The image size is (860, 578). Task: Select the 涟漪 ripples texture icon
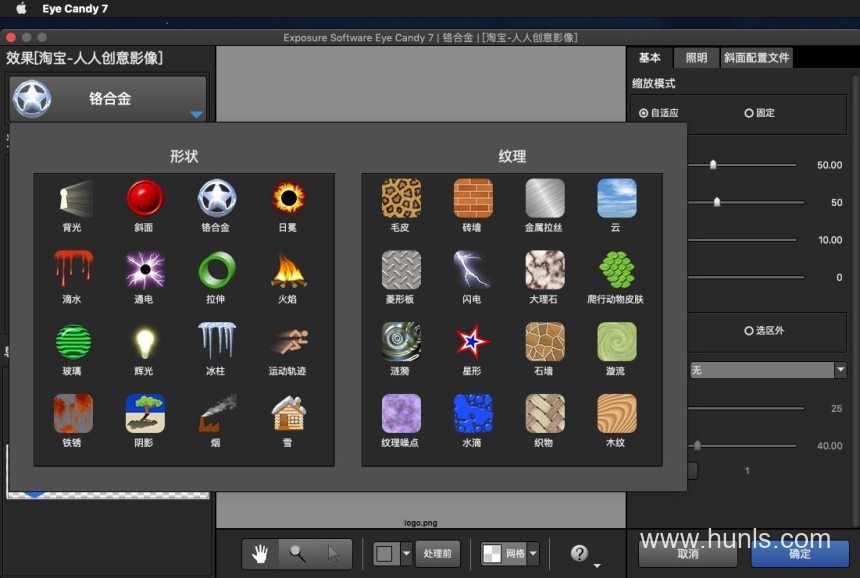pos(401,342)
